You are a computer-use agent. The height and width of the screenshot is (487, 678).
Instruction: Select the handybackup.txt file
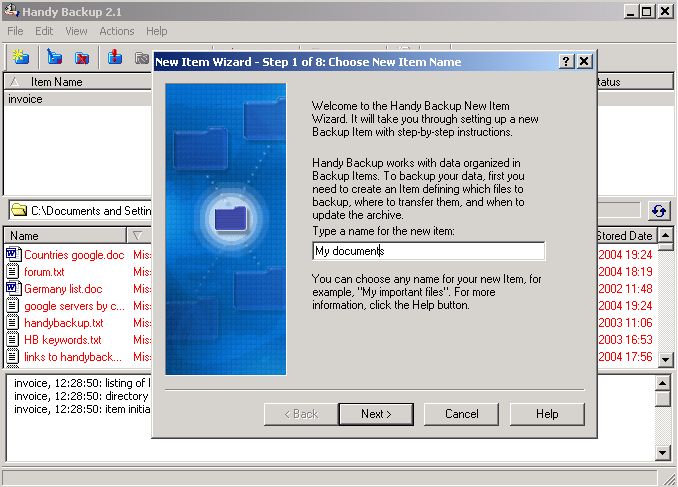(x=64, y=323)
